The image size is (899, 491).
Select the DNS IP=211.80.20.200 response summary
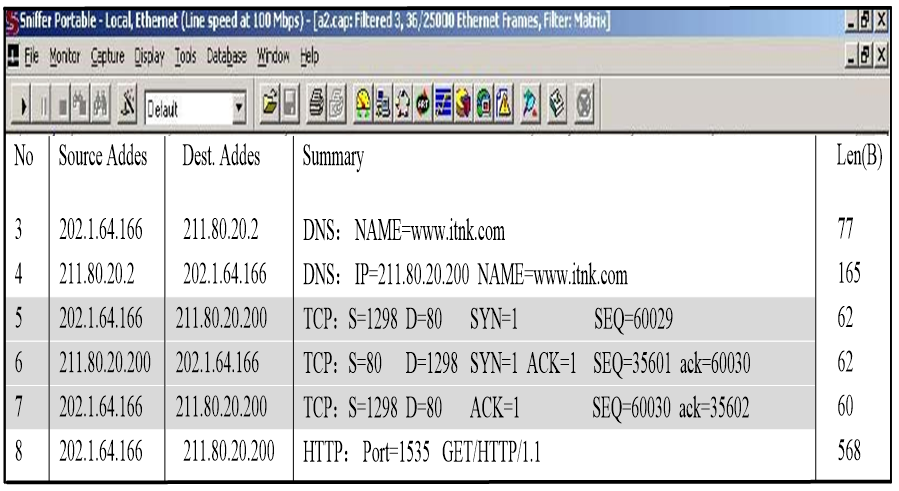pos(465,275)
